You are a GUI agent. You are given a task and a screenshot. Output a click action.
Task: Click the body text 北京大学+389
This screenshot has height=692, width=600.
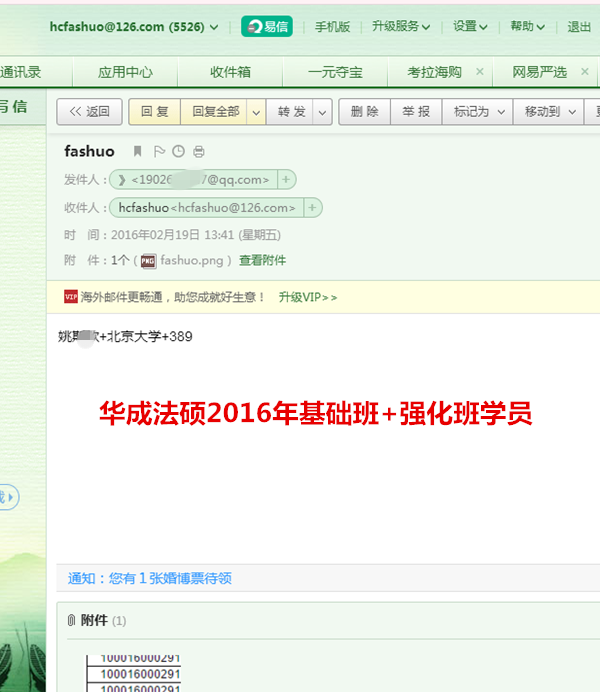click(x=150, y=336)
